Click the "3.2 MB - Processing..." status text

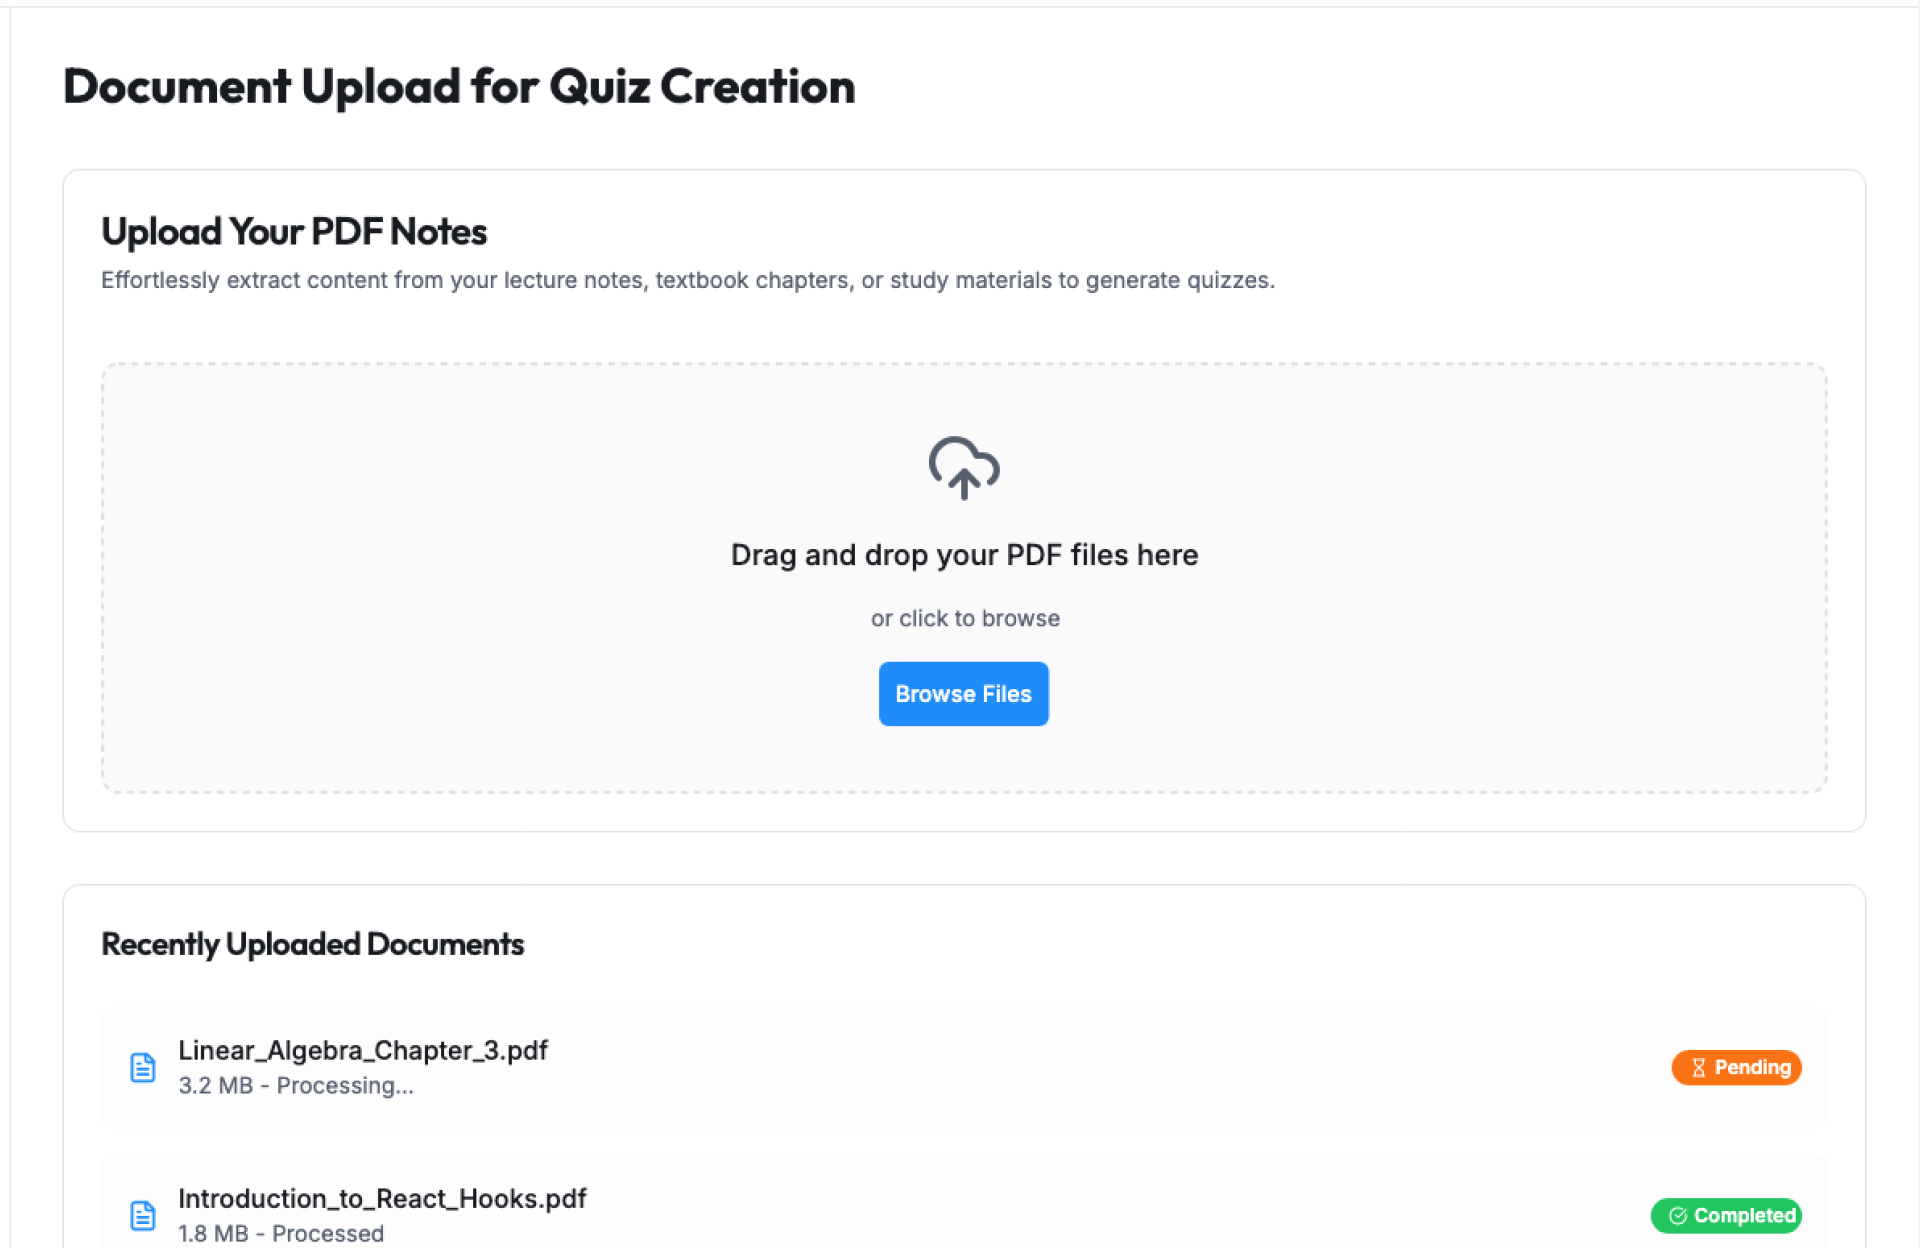pyautogui.click(x=296, y=1086)
